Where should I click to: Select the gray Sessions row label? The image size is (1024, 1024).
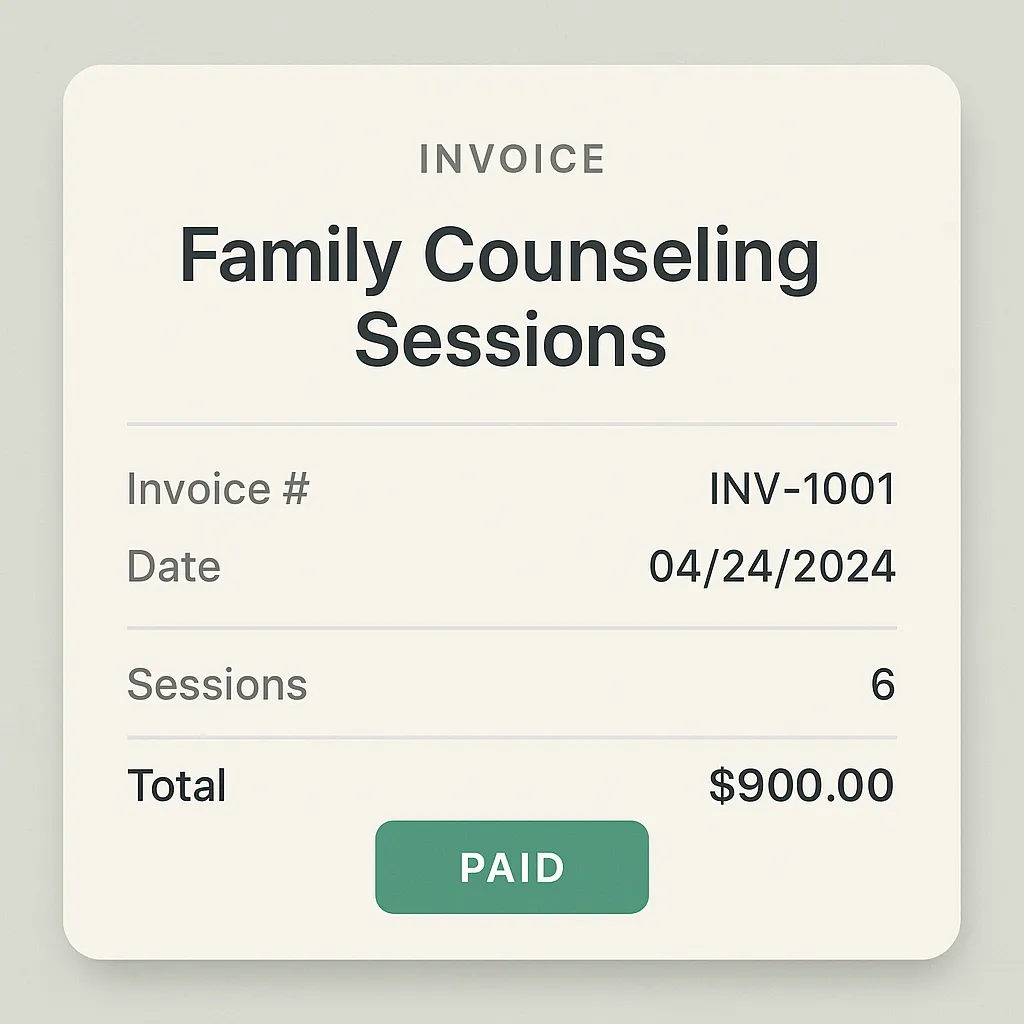(x=217, y=684)
